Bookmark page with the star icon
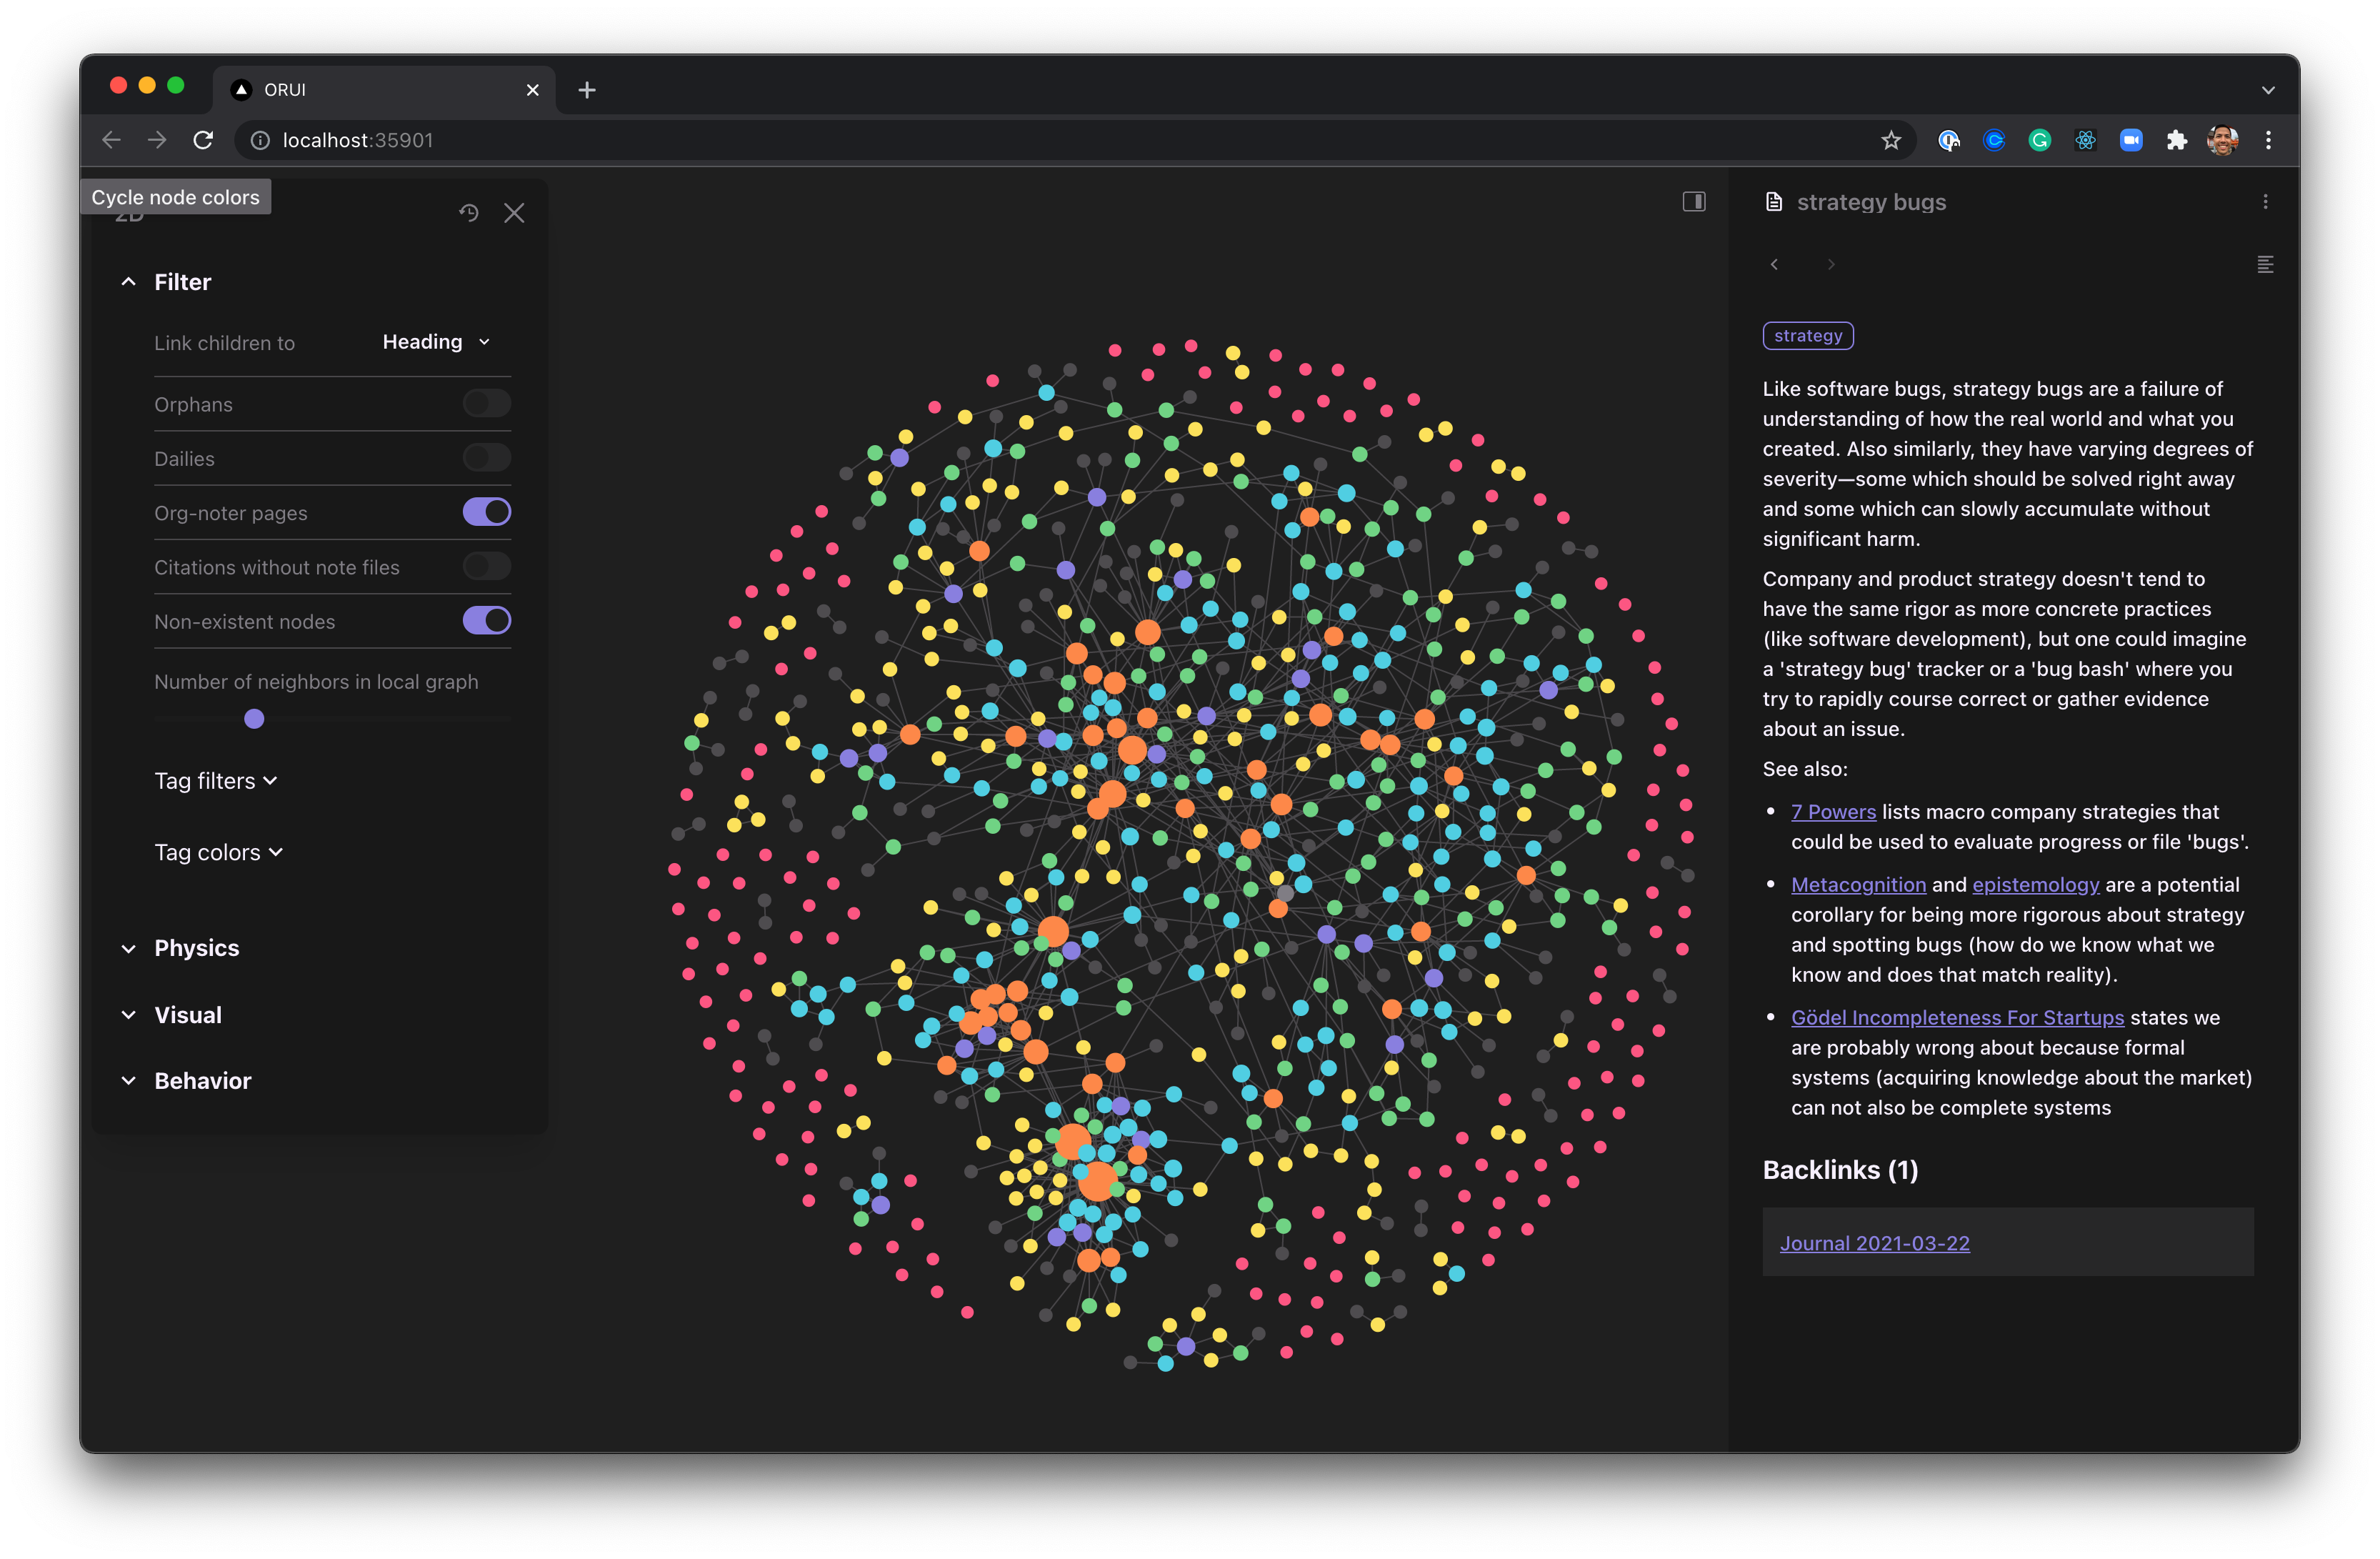Image resolution: width=2380 pixels, height=1559 pixels. [x=1890, y=140]
